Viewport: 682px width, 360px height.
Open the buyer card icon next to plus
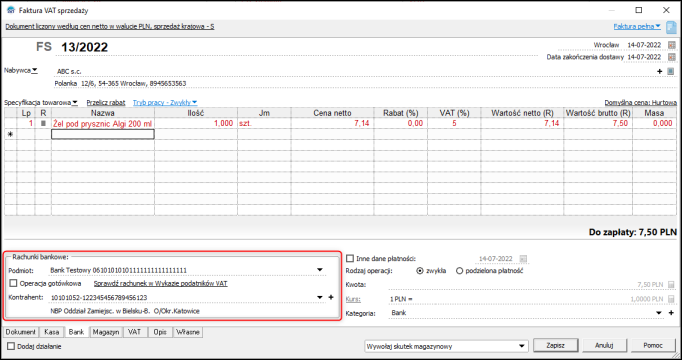(670, 71)
